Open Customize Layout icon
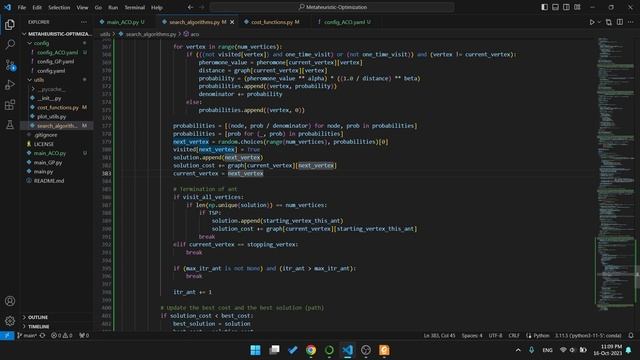 578,7
